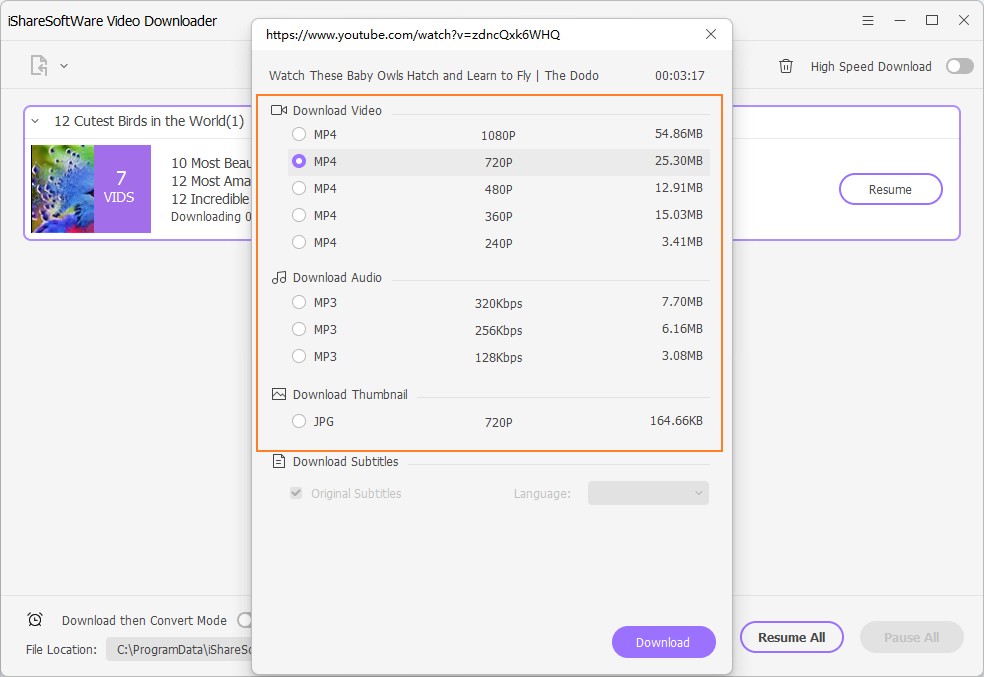The height and width of the screenshot is (677, 984).
Task: Click the Download Subtitles document icon
Action: (279, 461)
